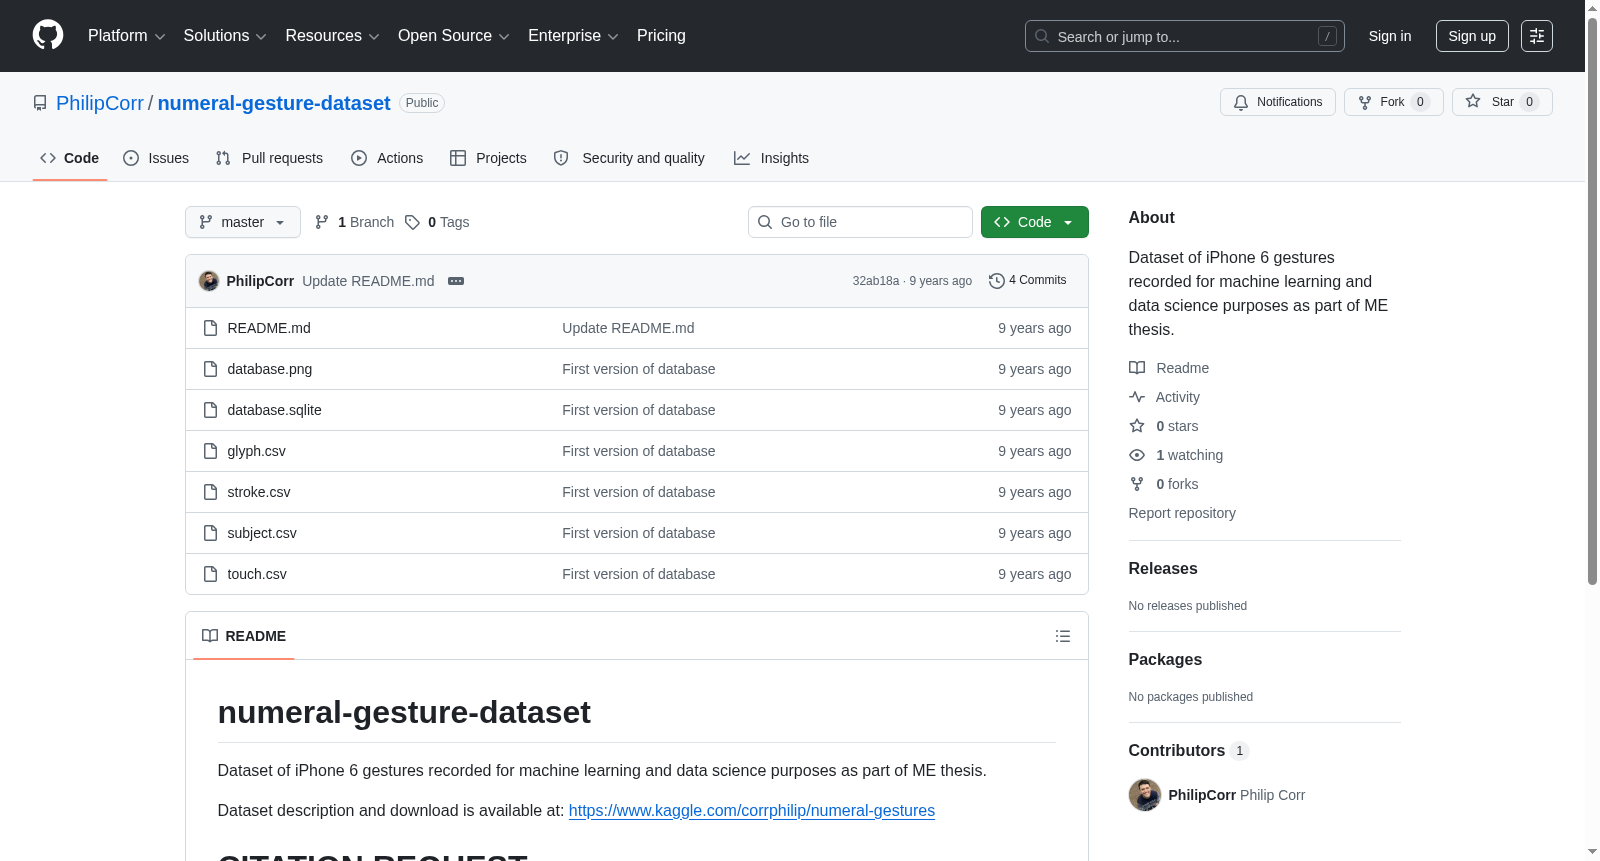1600x861 pixels.
Task: Open the Kaggle numeral-gestures dataset link
Action: point(752,811)
